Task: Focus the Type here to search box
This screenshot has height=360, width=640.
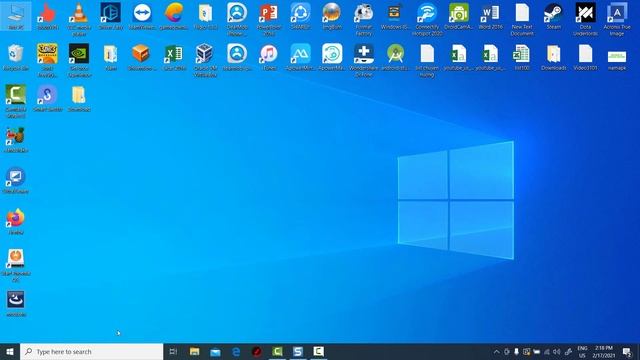Action: pos(91,351)
